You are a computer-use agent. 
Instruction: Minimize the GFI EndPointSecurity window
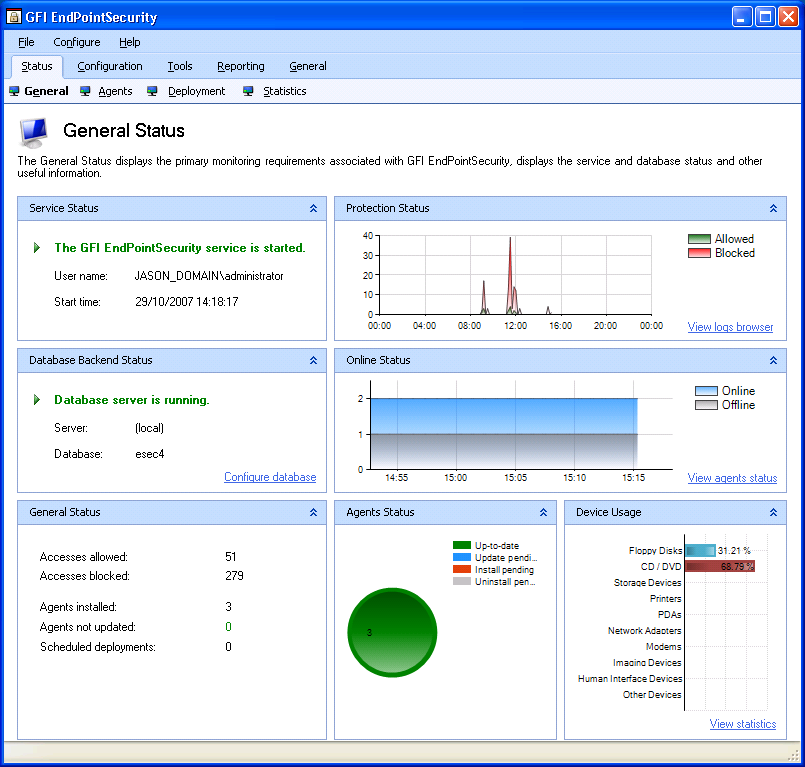click(x=741, y=17)
